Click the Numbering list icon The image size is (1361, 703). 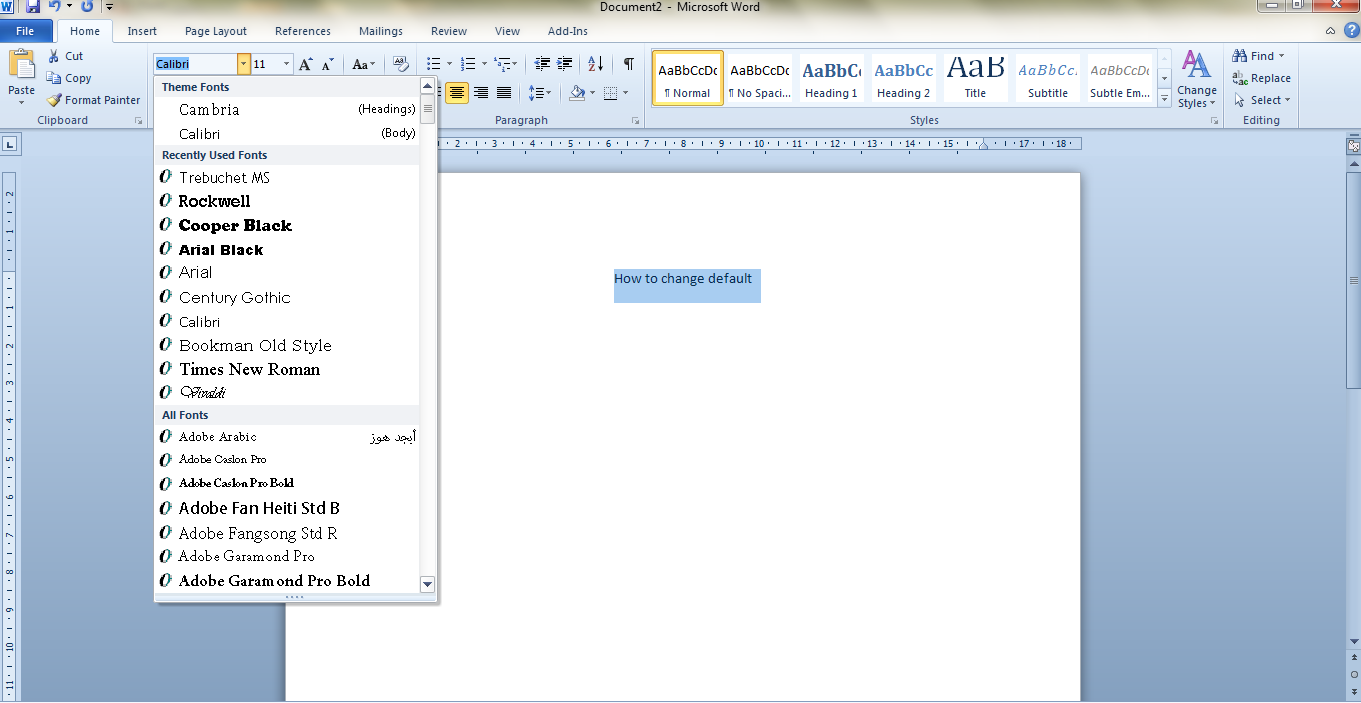(468, 64)
